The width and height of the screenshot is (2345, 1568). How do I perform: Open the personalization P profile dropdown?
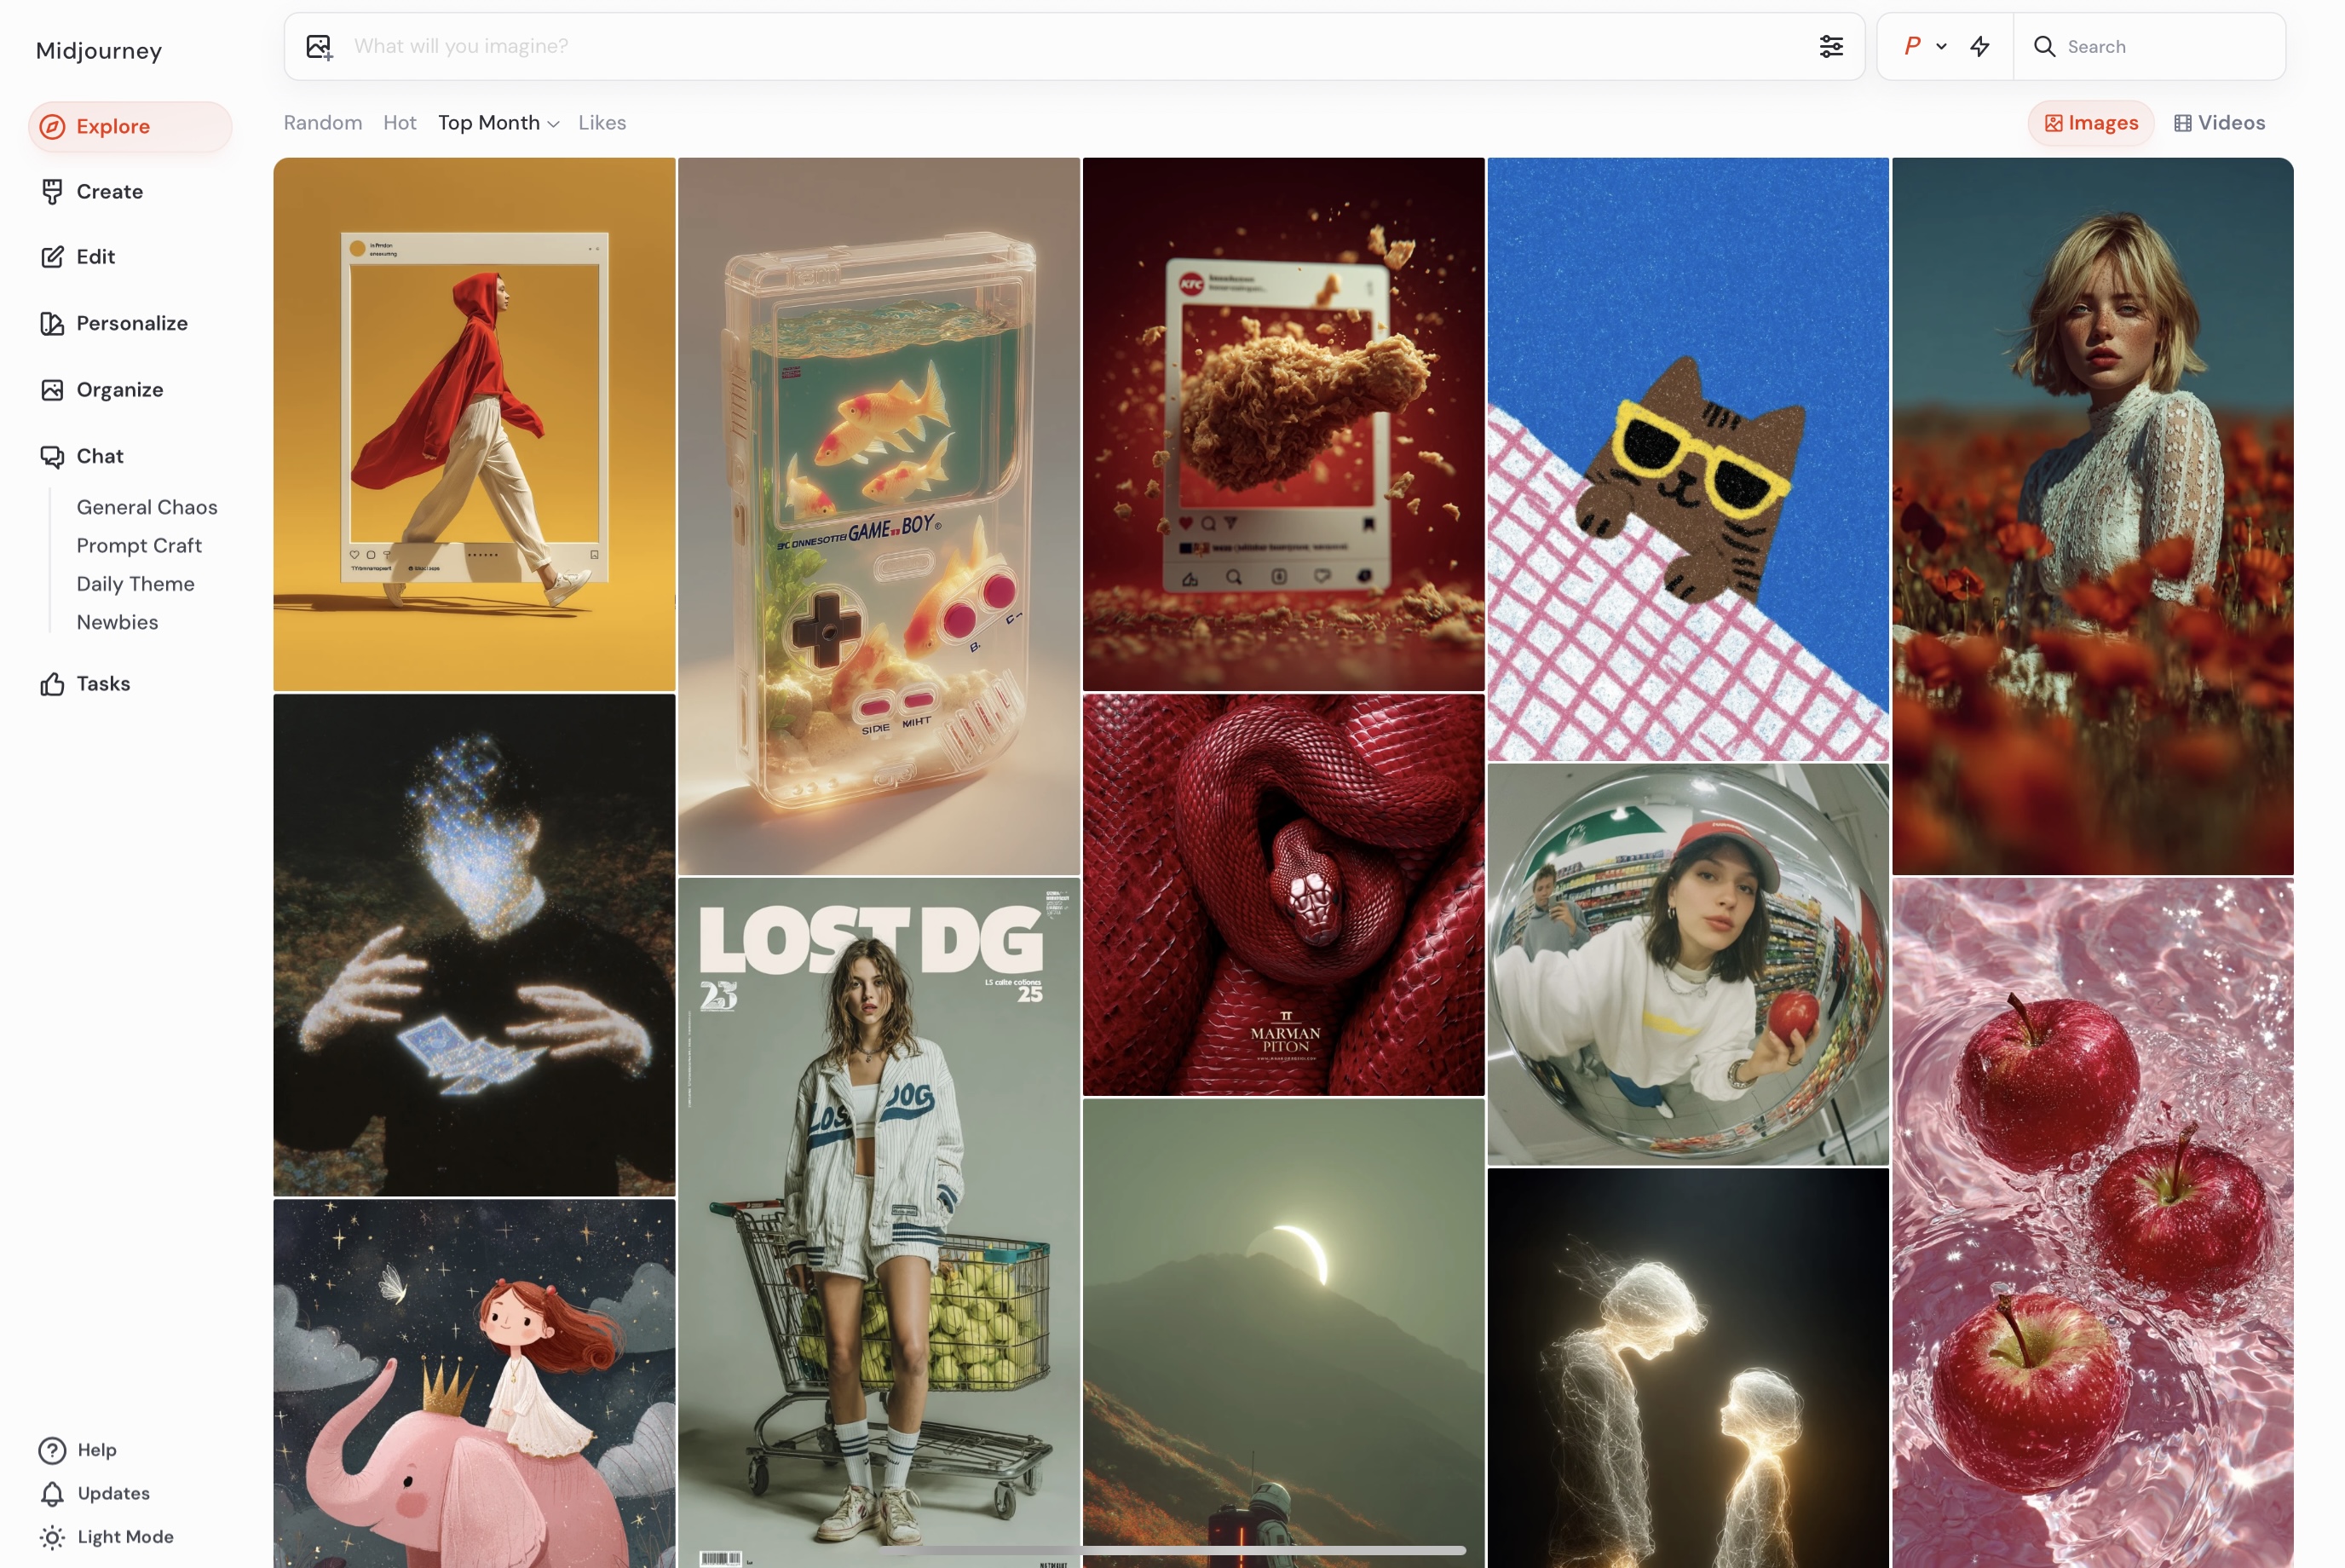1924,47
